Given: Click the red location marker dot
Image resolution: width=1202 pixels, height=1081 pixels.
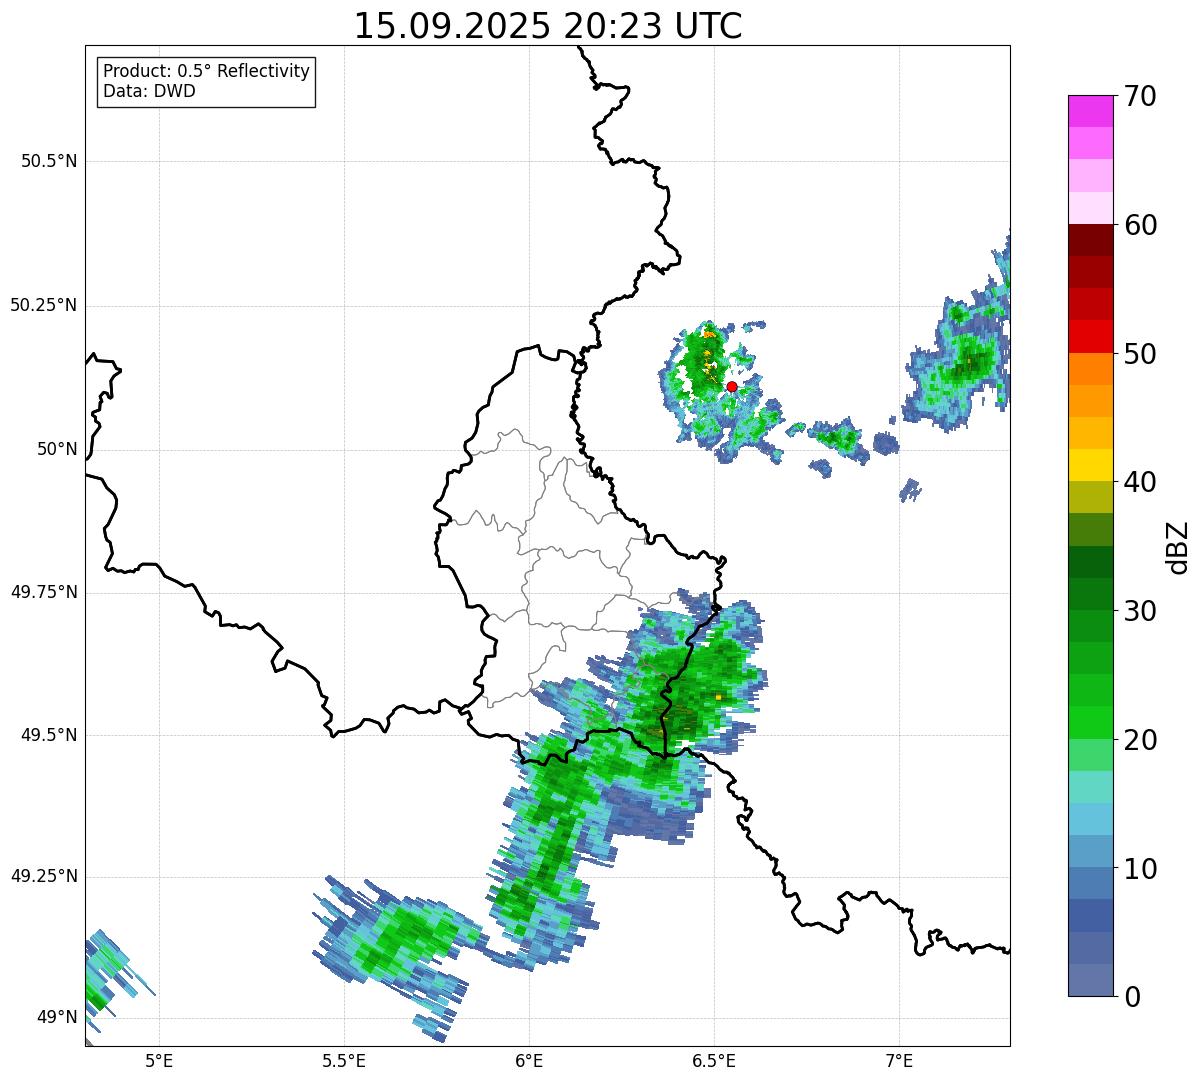Looking at the screenshot, I should [x=732, y=386].
